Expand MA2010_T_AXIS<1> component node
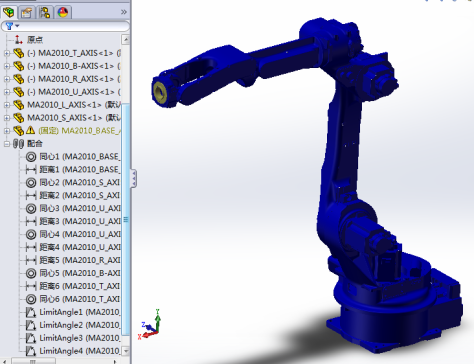The height and width of the screenshot is (364, 474). pyautogui.click(x=7, y=53)
